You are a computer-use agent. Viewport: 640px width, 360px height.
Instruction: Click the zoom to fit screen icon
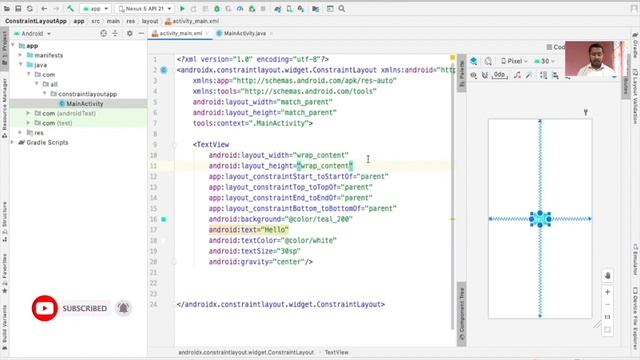click(x=607, y=330)
